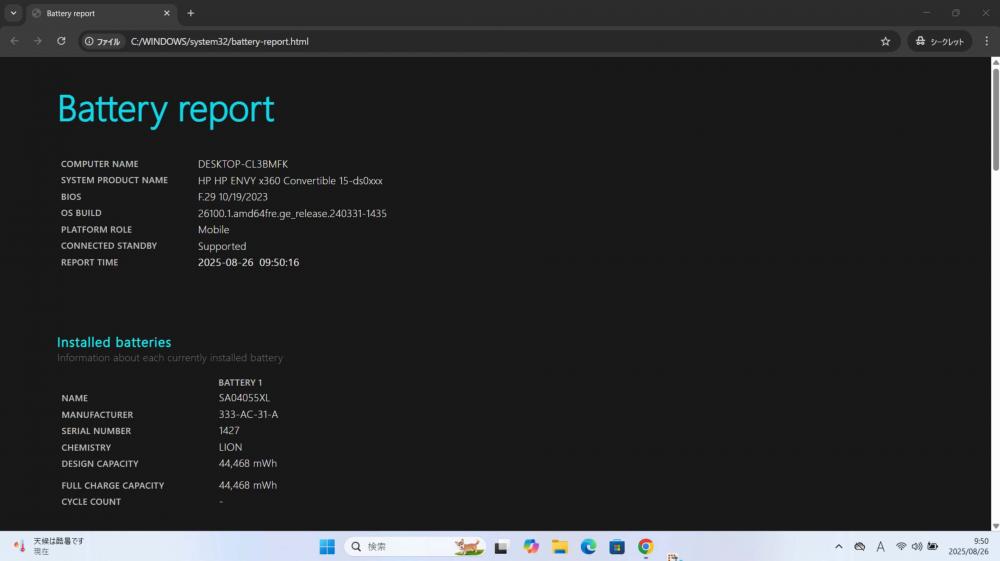Click BIOS value F.29 10/19/2023
1000x561 pixels.
click(233, 197)
